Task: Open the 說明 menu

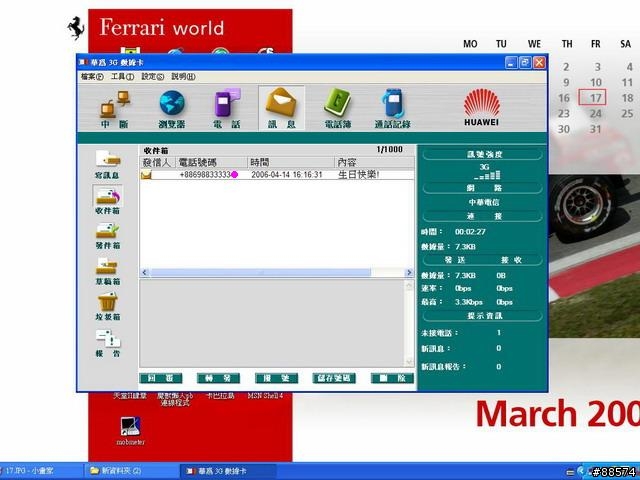Action: (183, 77)
